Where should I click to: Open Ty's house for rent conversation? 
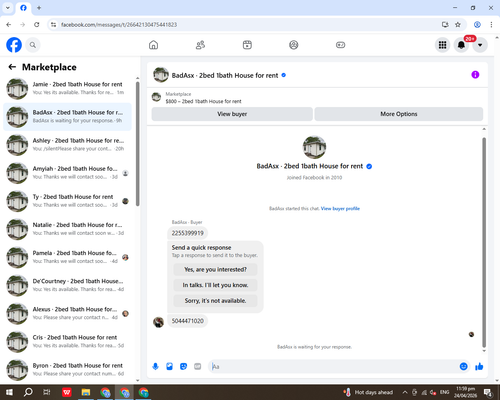pyautogui.click(x=67, y=201)
